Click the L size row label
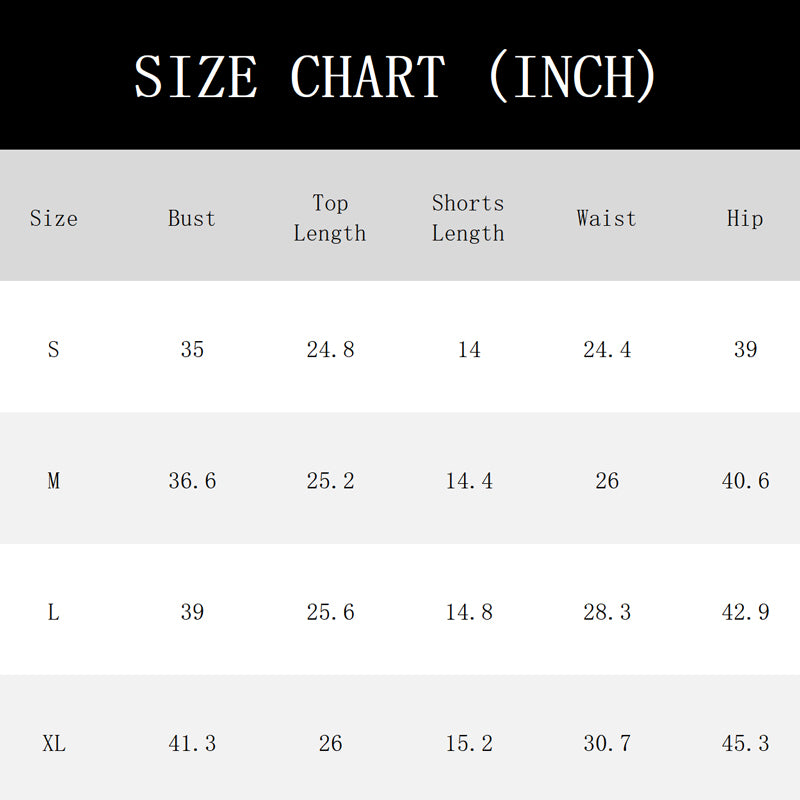Screen dimensions: 800x800 (54, 612)
